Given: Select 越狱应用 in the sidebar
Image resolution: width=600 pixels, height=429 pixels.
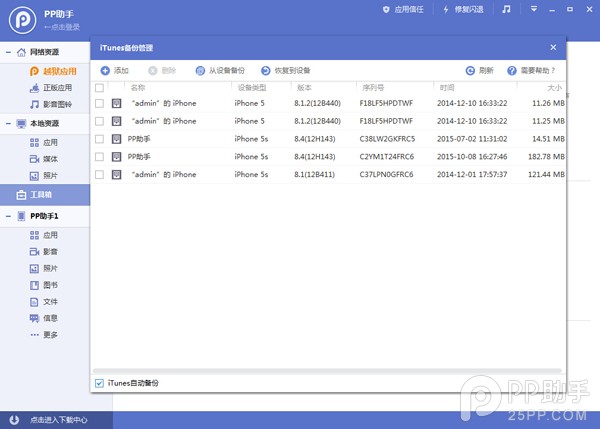Looking at the screenshot, I should [x=59, y=71].
